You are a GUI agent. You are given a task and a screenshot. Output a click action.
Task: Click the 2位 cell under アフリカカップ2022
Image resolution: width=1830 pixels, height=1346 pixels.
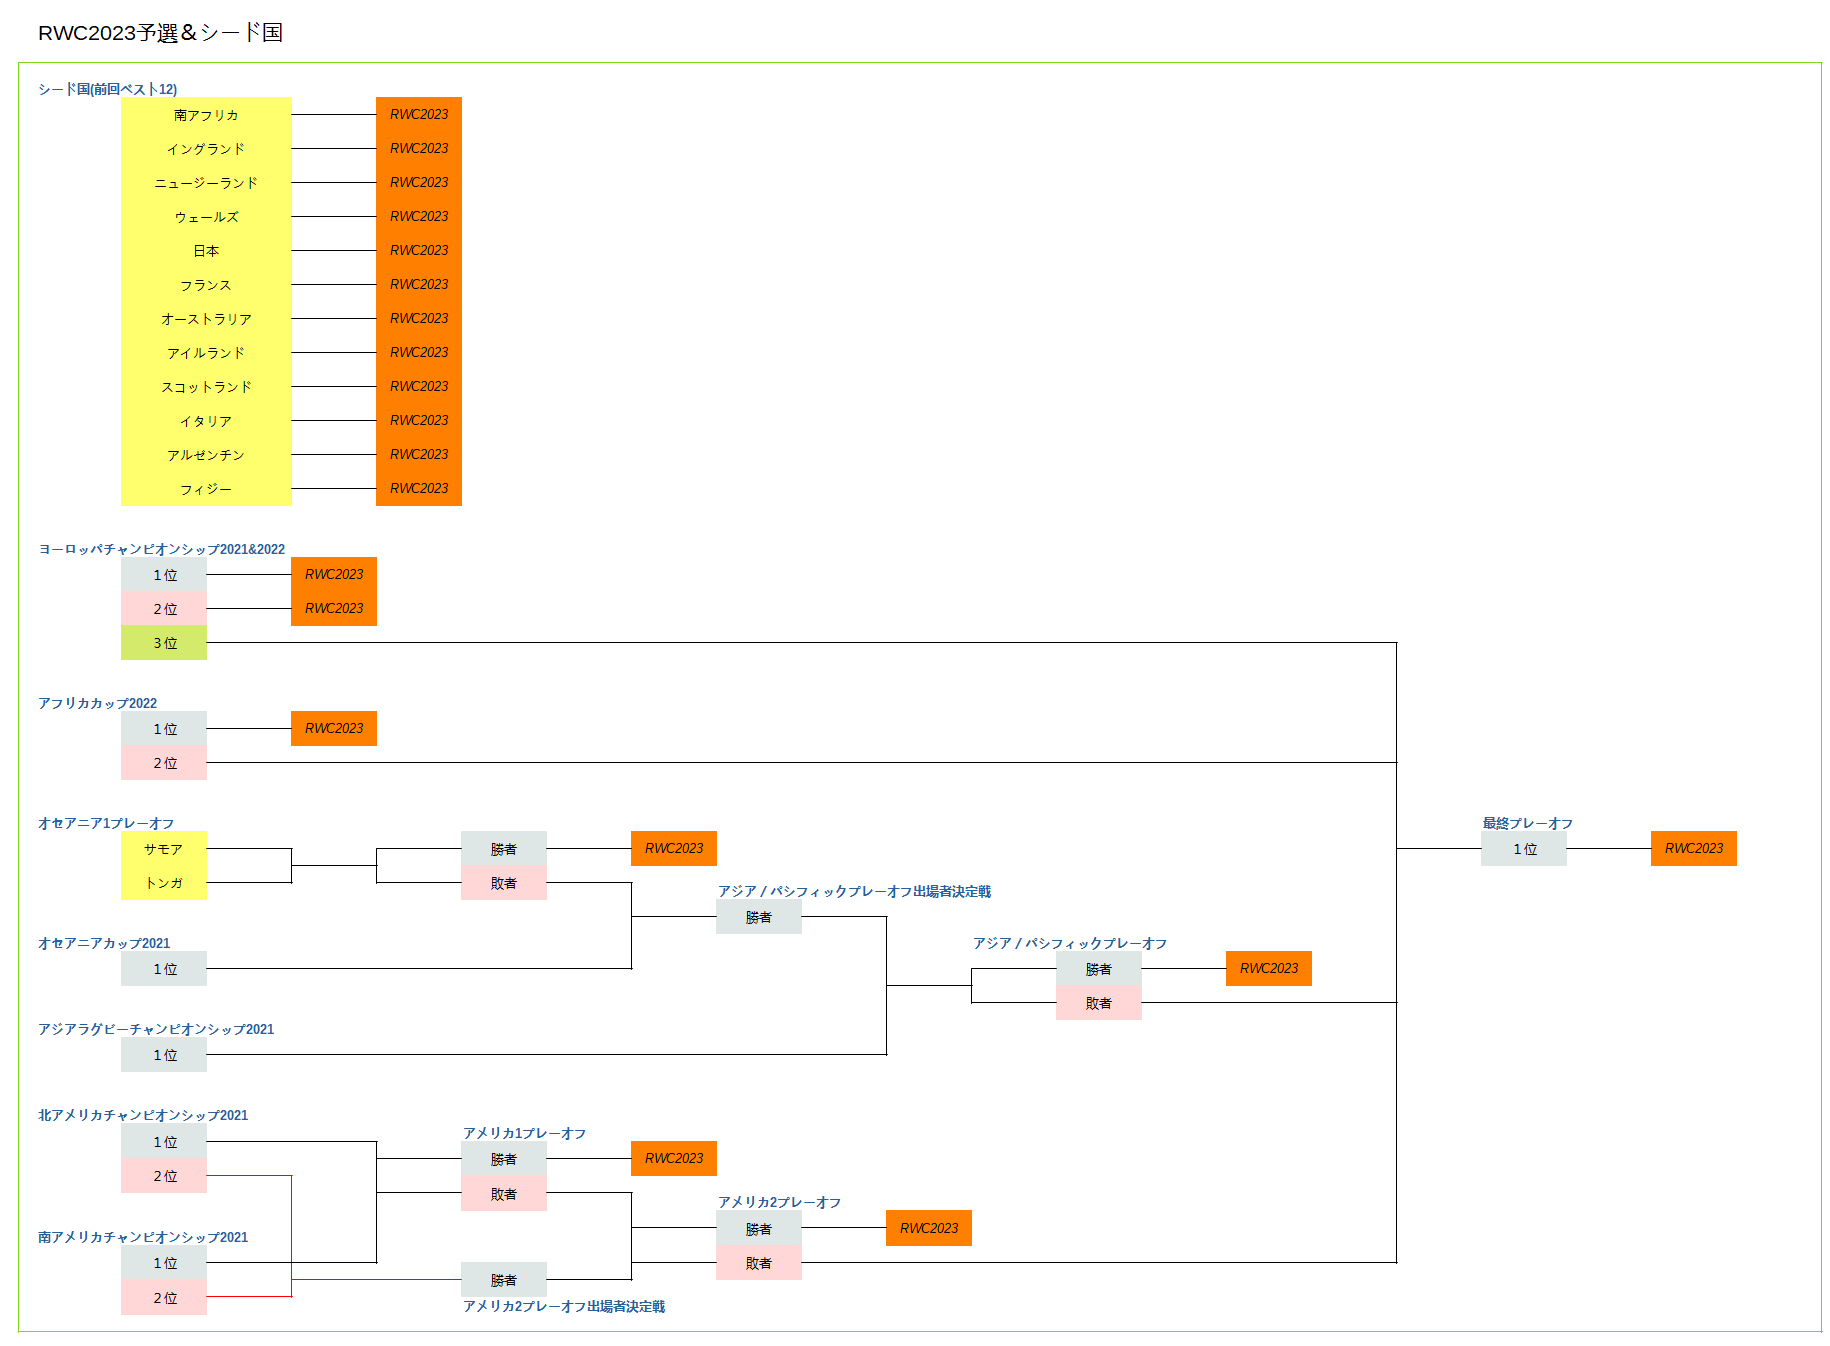[x=164, y=762]
